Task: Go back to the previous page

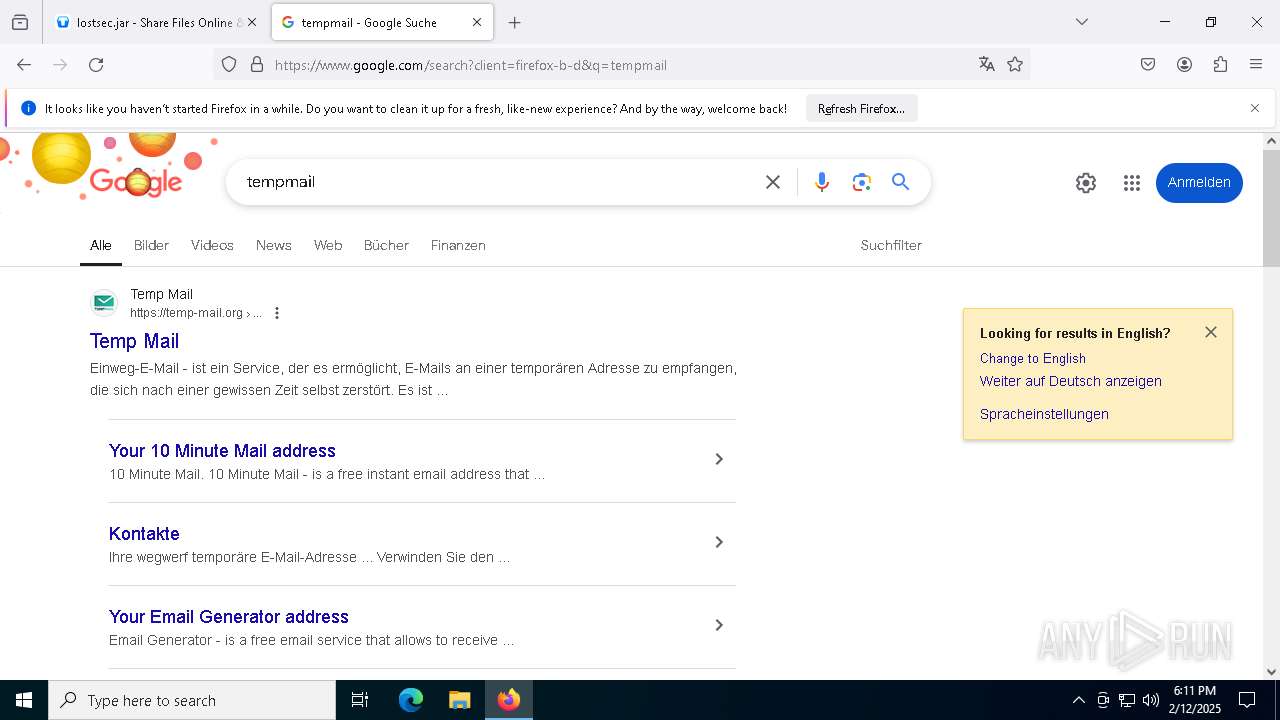Action: tap(24, 65)
